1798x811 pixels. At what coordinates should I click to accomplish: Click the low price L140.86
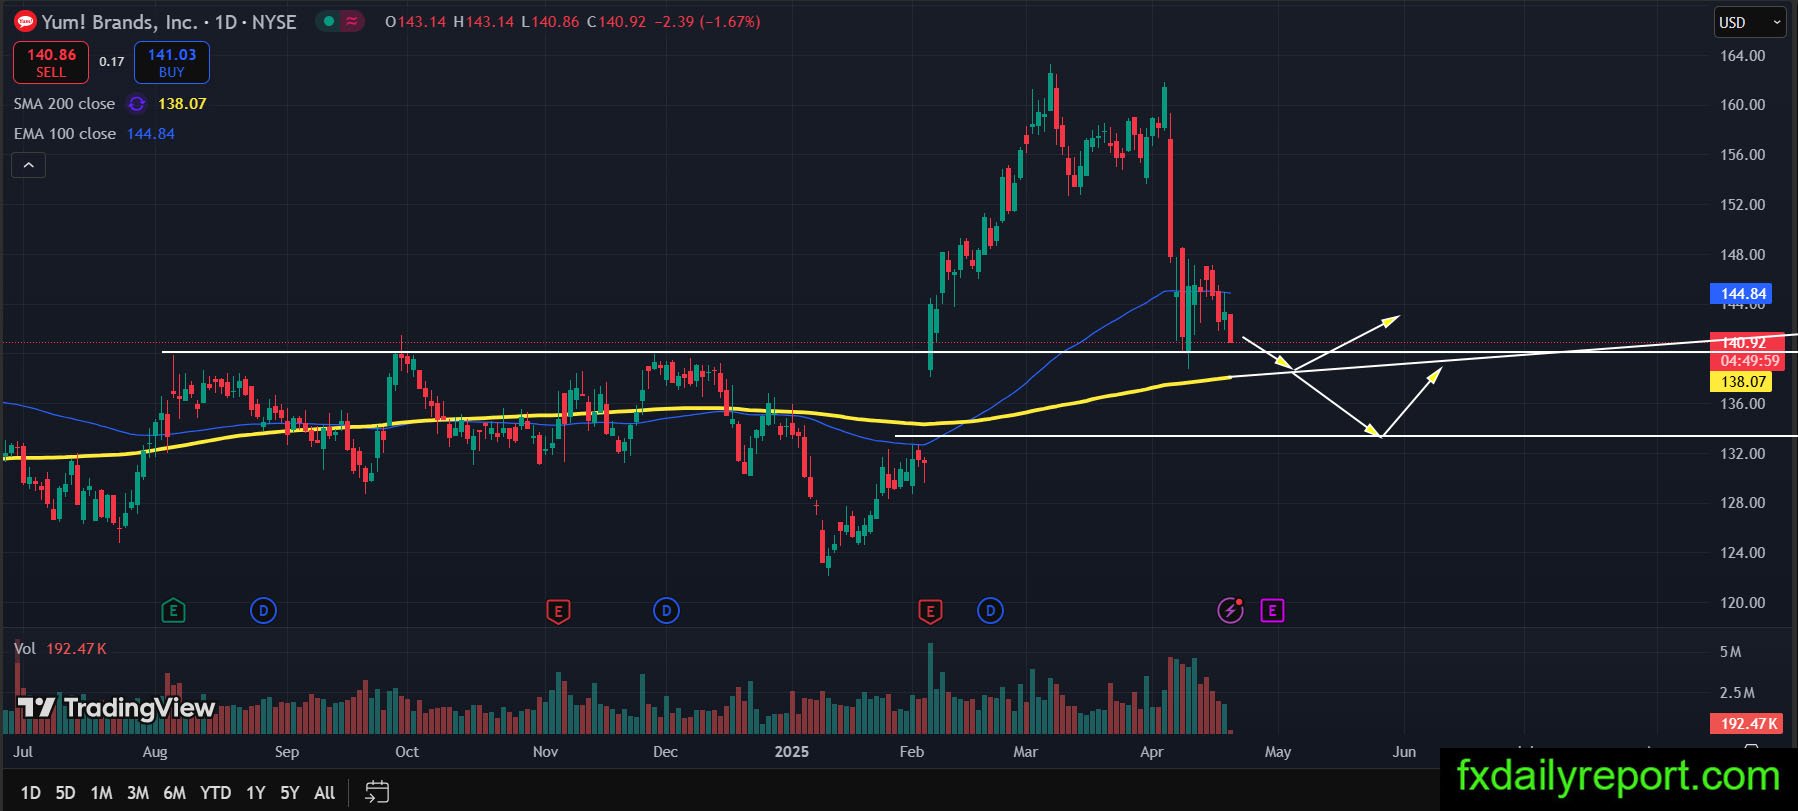(550, 22)
